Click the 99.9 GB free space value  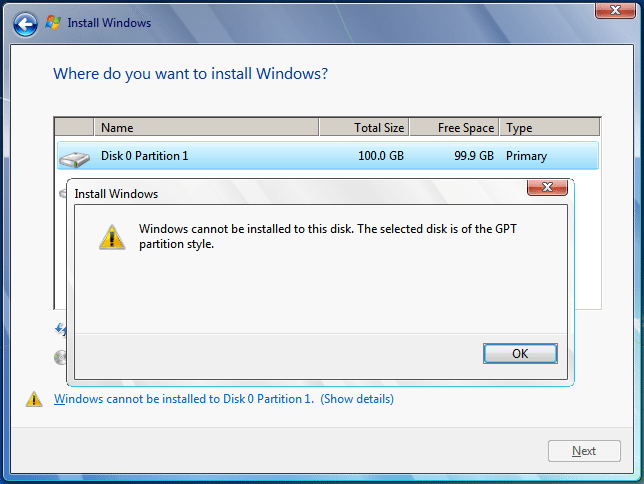click(x=474, y=156)
